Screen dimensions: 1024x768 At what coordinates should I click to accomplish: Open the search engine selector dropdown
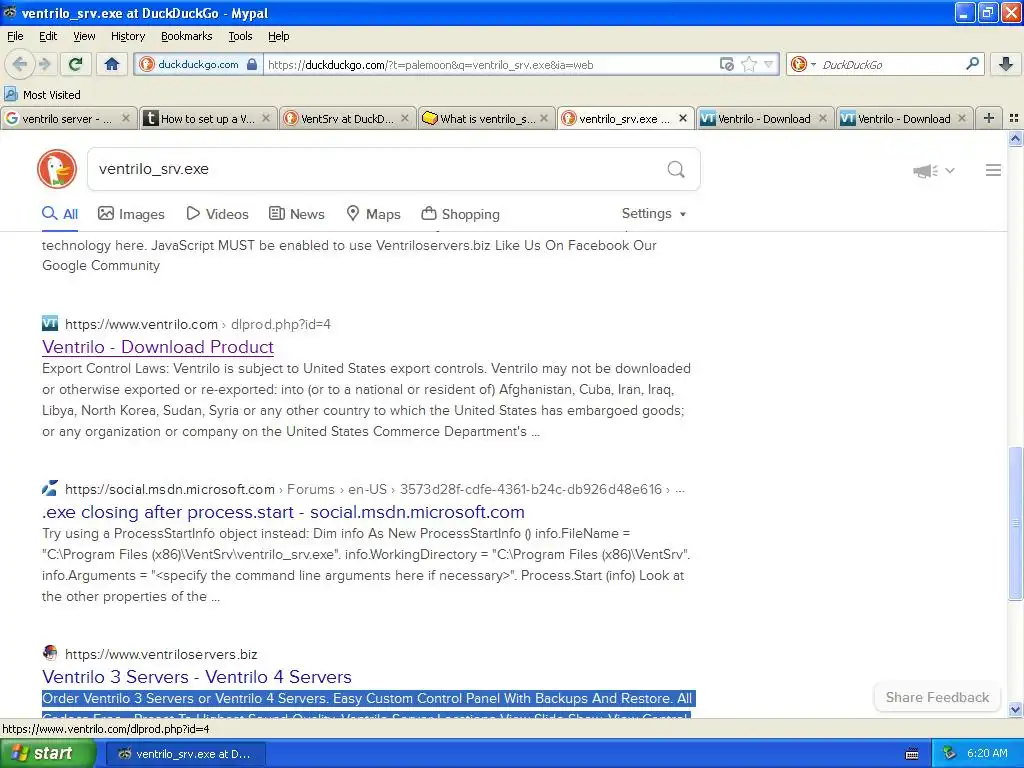click(x=803, y=64)
